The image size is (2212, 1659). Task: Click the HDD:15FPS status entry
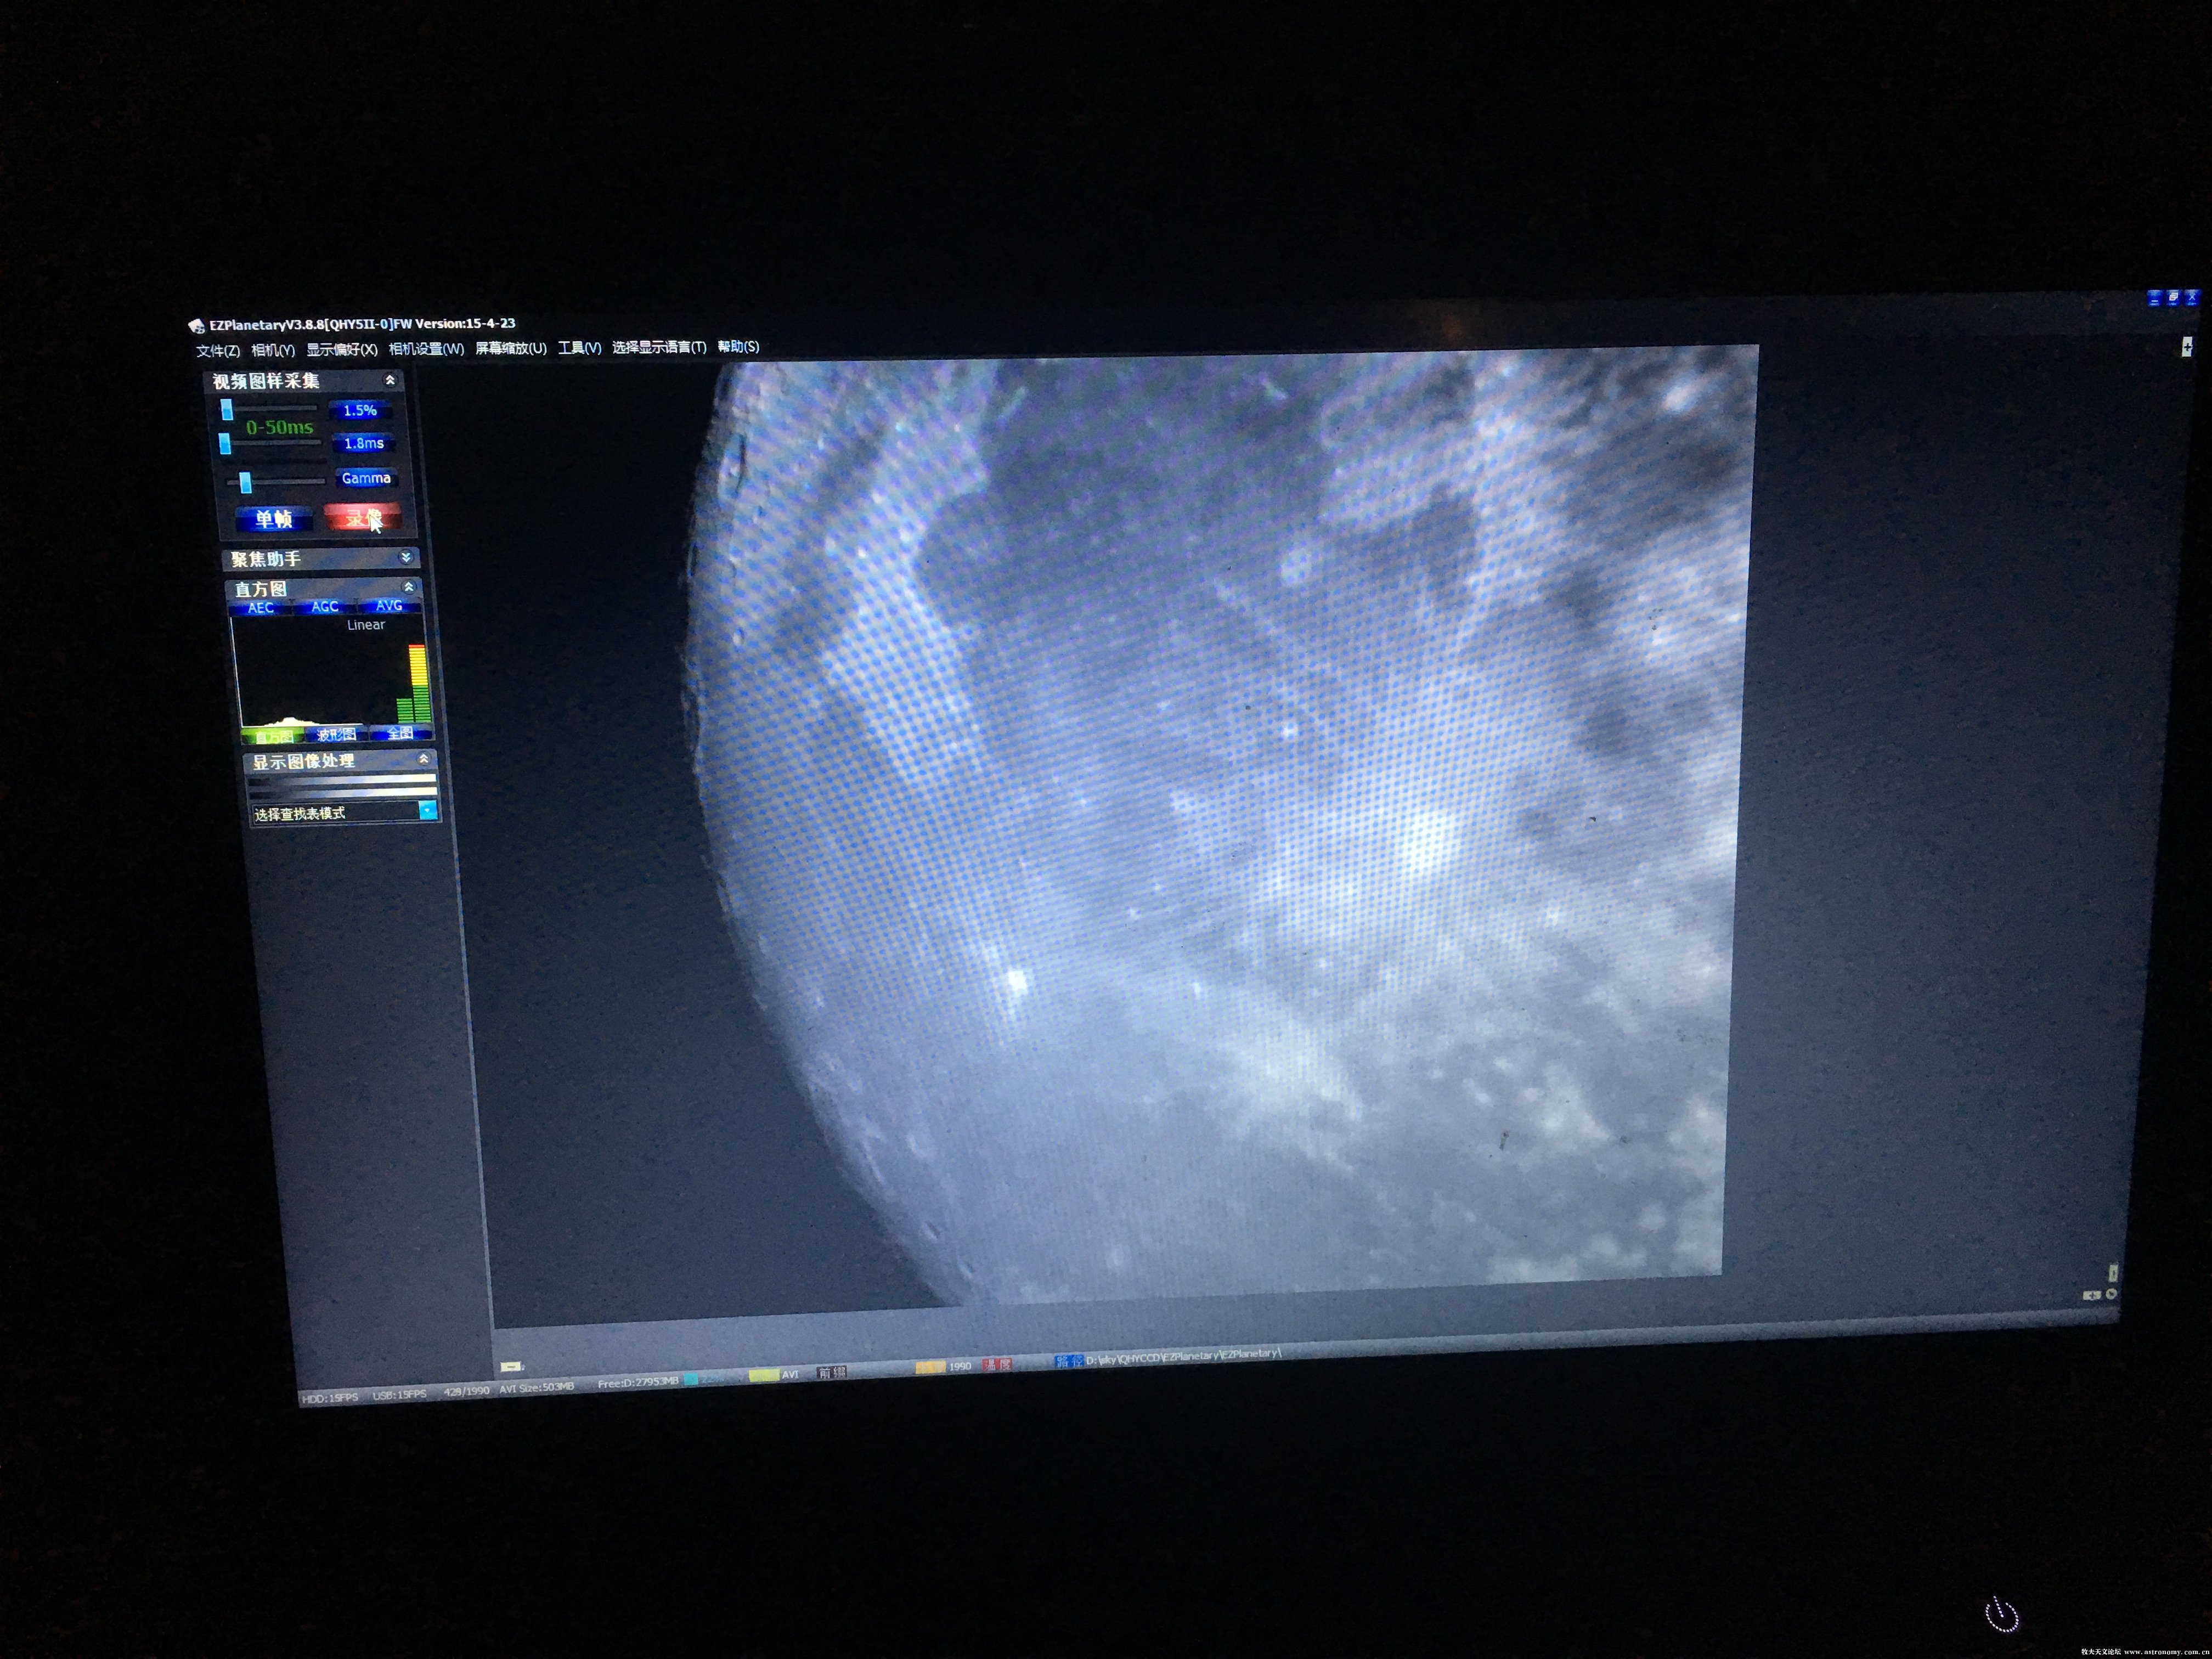pyautogui.click(x=330, y=1398)
